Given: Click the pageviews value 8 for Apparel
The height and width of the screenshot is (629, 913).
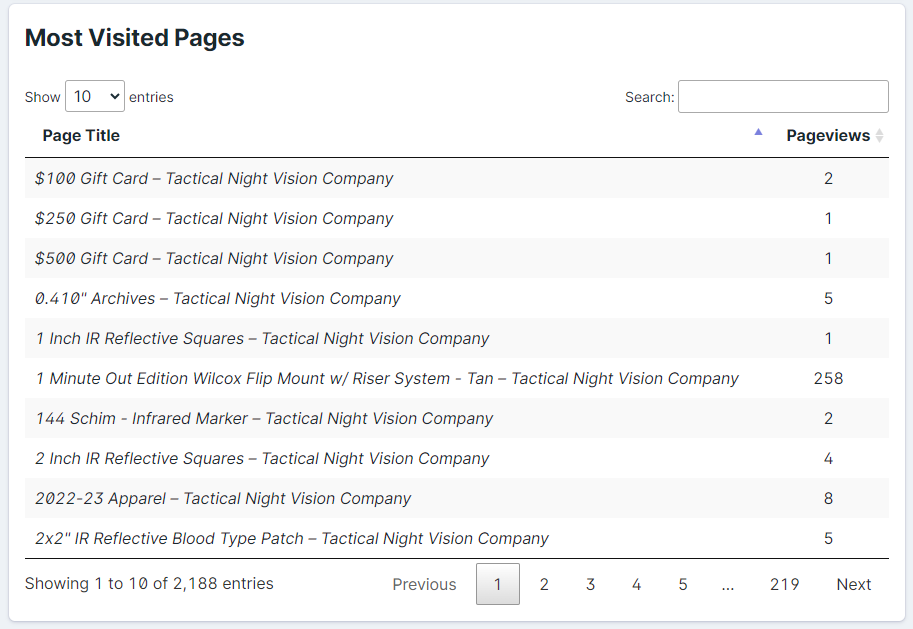Looking at the screenshot, I should pos(828,499).
